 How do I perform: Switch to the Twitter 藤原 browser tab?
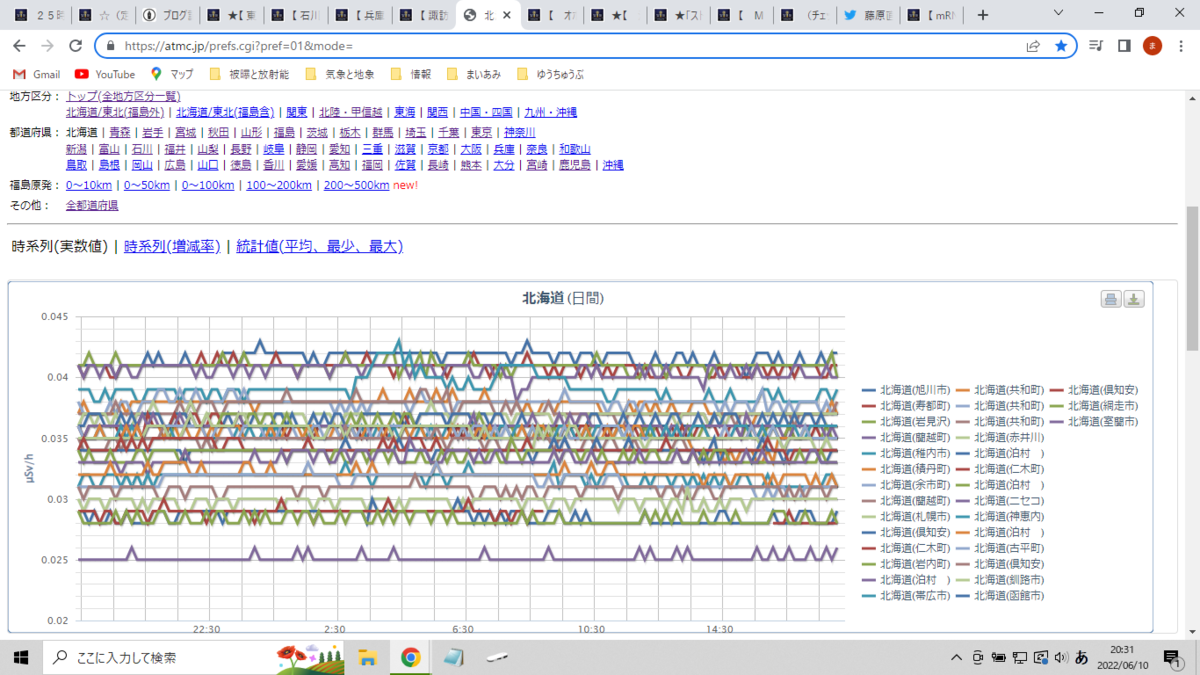point(869,15)
